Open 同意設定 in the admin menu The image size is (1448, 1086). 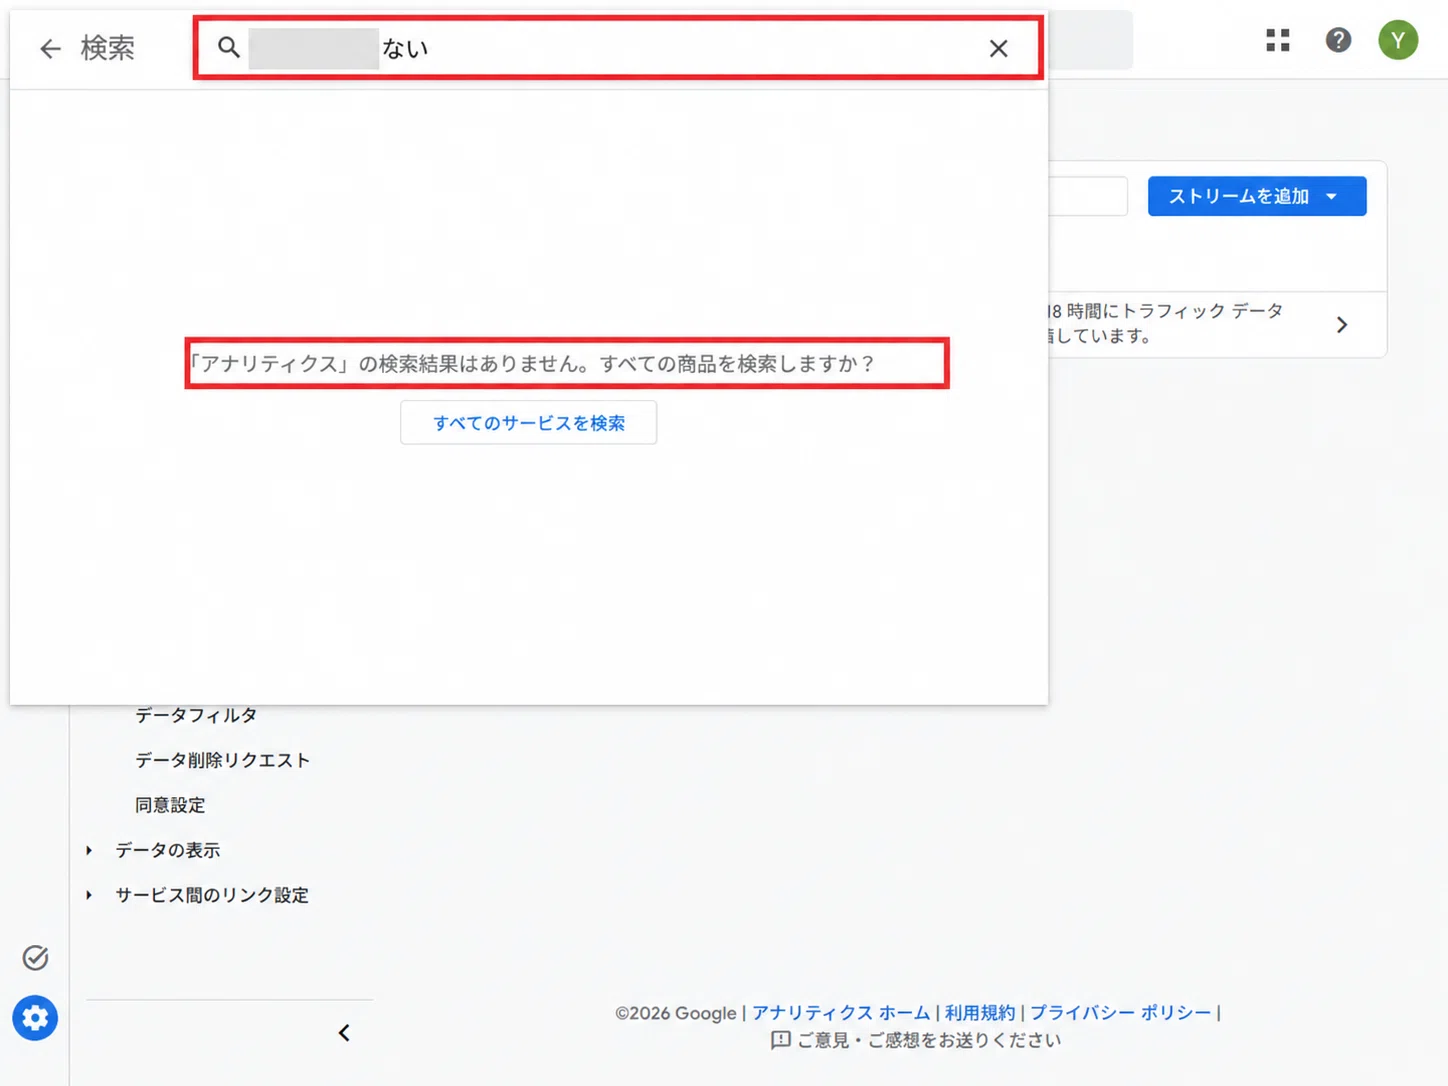[170, 805]
